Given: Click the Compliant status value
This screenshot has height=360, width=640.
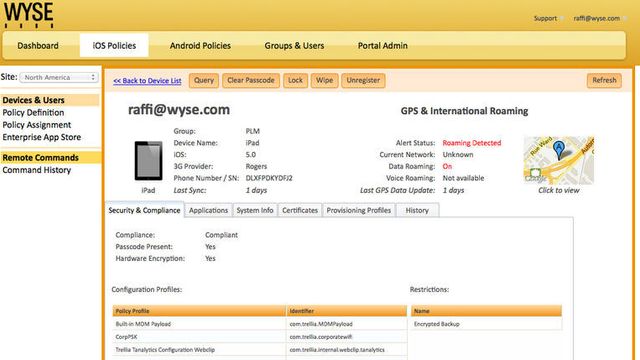Looking at the screenshot, I should point(221,235).
